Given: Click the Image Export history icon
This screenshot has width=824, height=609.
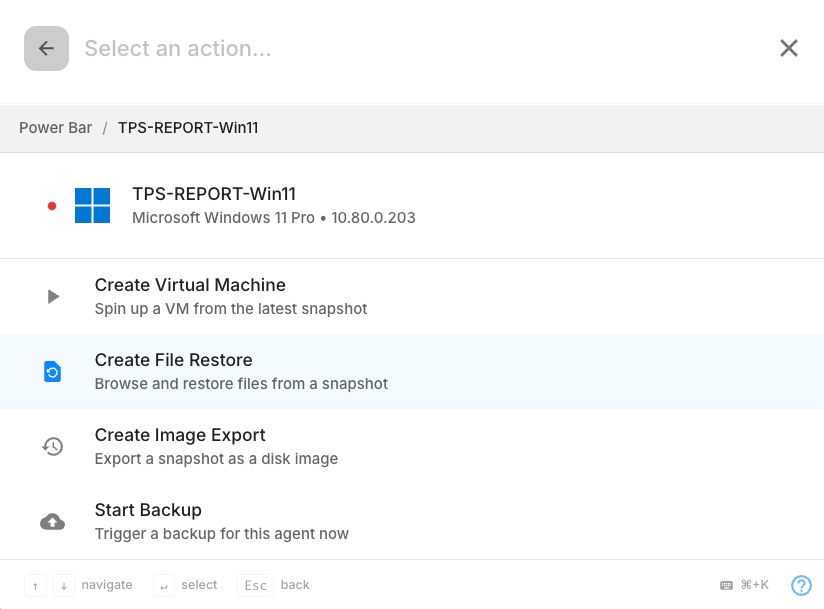Looking at the screenshot, I should 53,447.
